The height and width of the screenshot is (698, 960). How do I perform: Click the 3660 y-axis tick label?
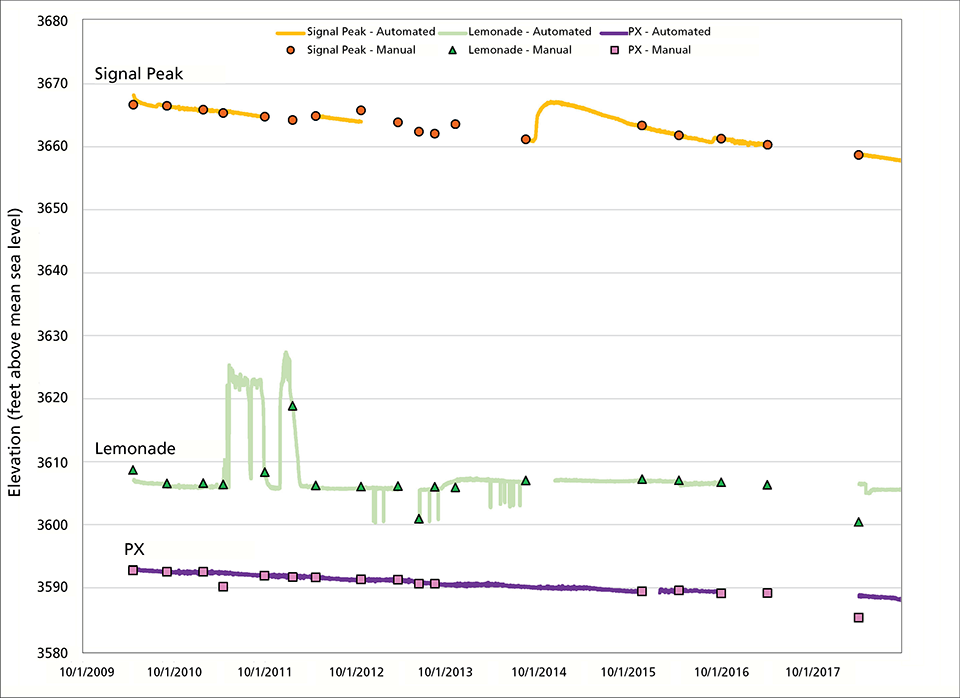[52, 146]
